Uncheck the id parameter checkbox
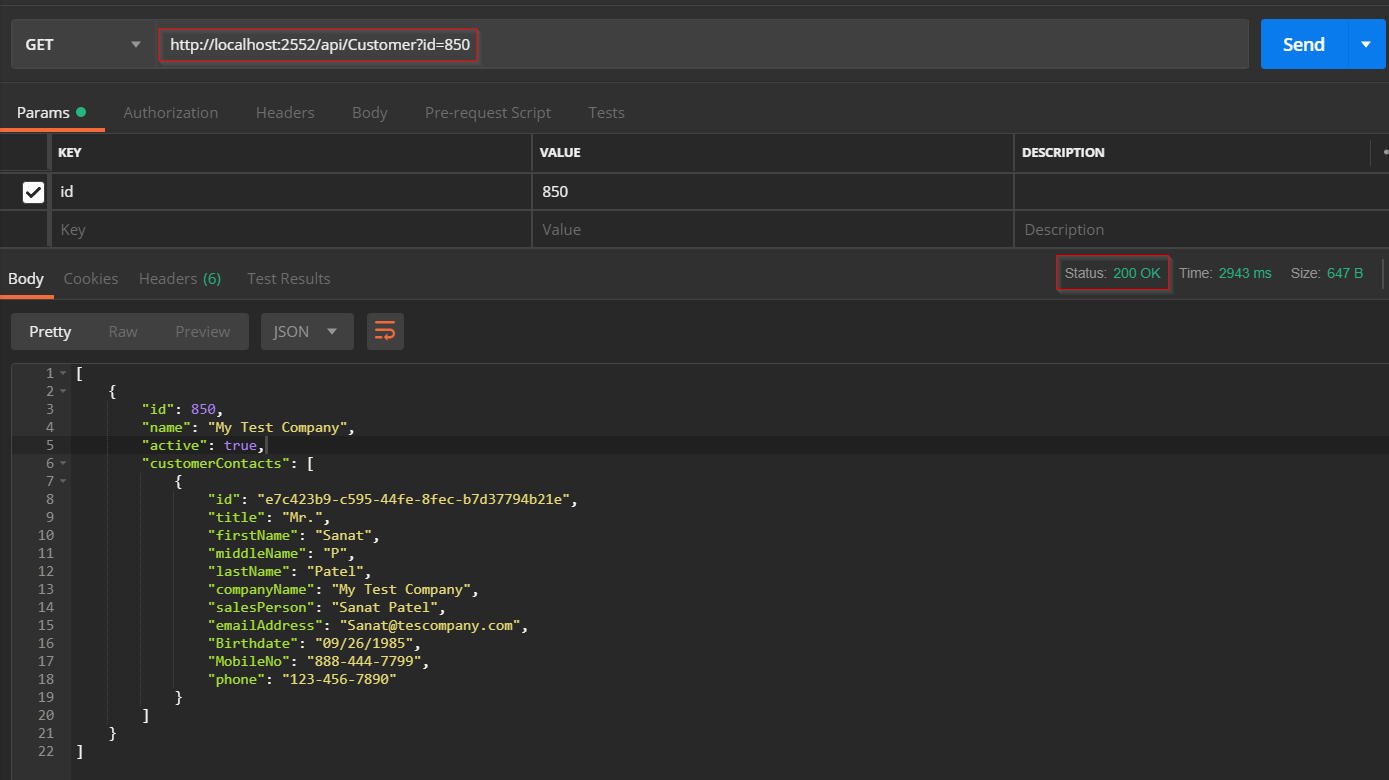1389x780 pixels. tap(33, 191)
